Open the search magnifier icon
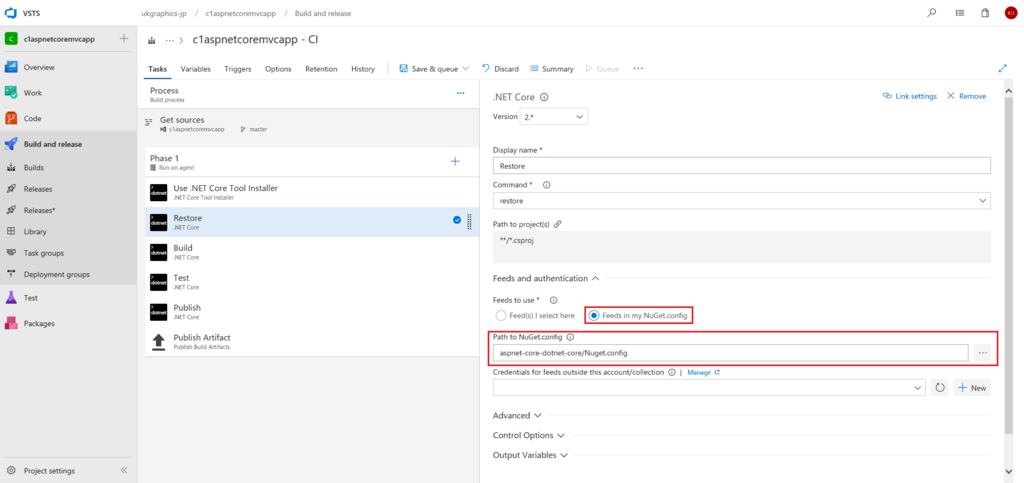The height and width of the screenshot is (483, 1024). click(x=932, y=12)
